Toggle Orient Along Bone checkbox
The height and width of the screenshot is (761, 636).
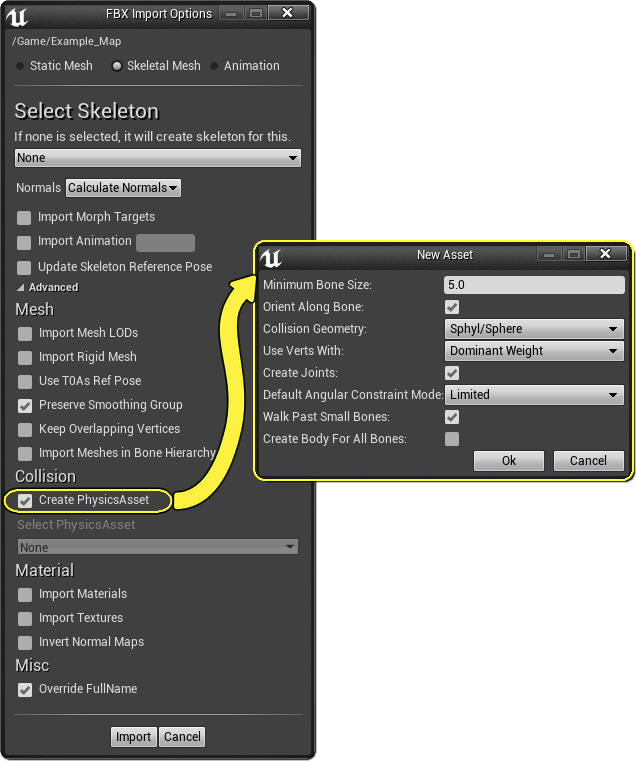coord(452,307)
